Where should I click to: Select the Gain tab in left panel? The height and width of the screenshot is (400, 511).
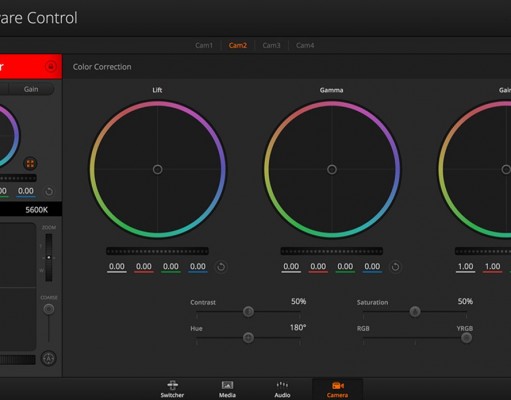point(31,89)
